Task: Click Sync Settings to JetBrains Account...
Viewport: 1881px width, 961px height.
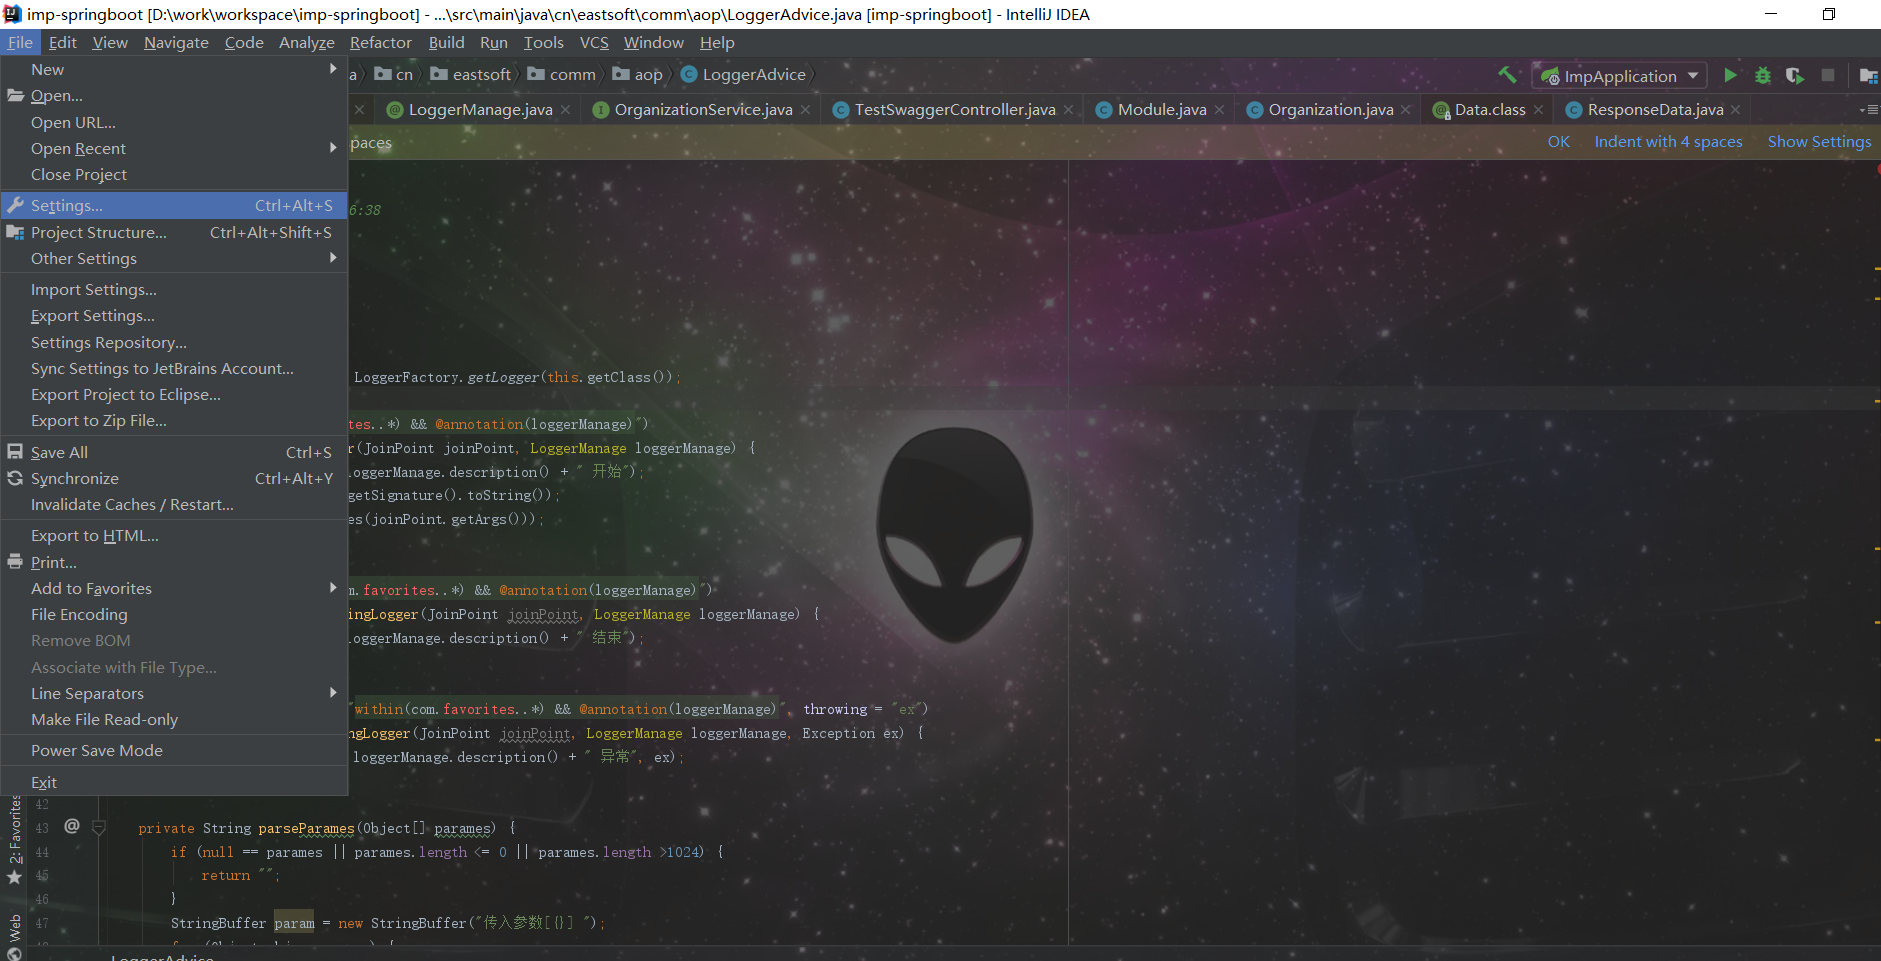Action: pos(174,369)
